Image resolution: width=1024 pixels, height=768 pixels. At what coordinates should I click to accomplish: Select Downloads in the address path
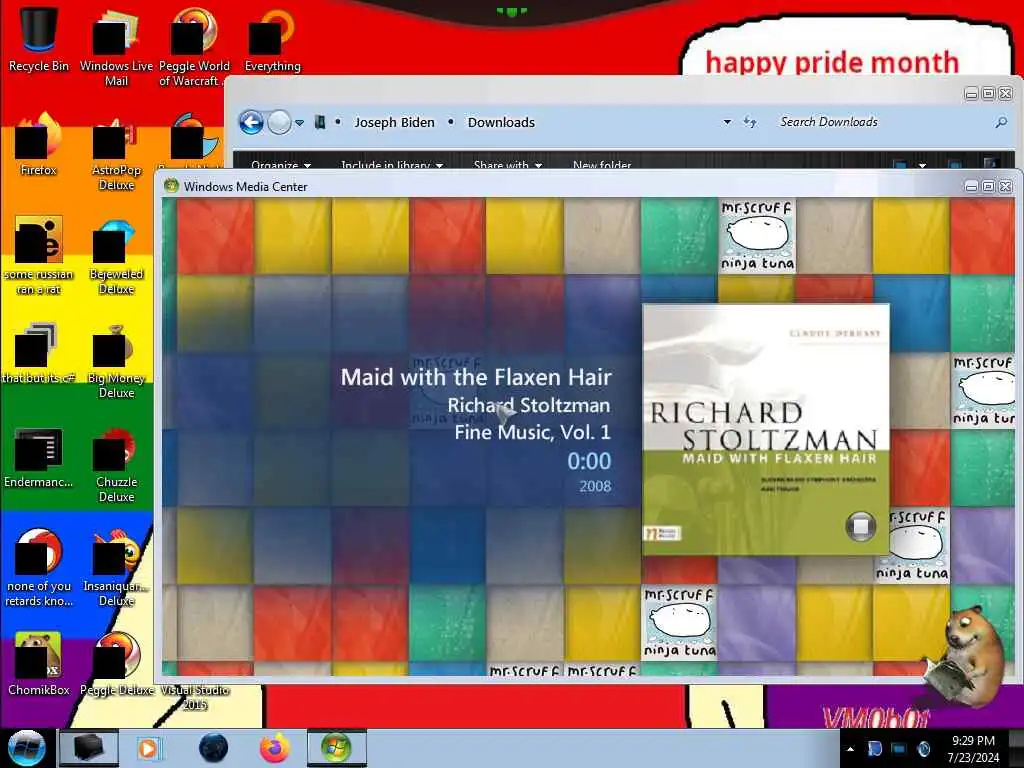coord(501,122)
